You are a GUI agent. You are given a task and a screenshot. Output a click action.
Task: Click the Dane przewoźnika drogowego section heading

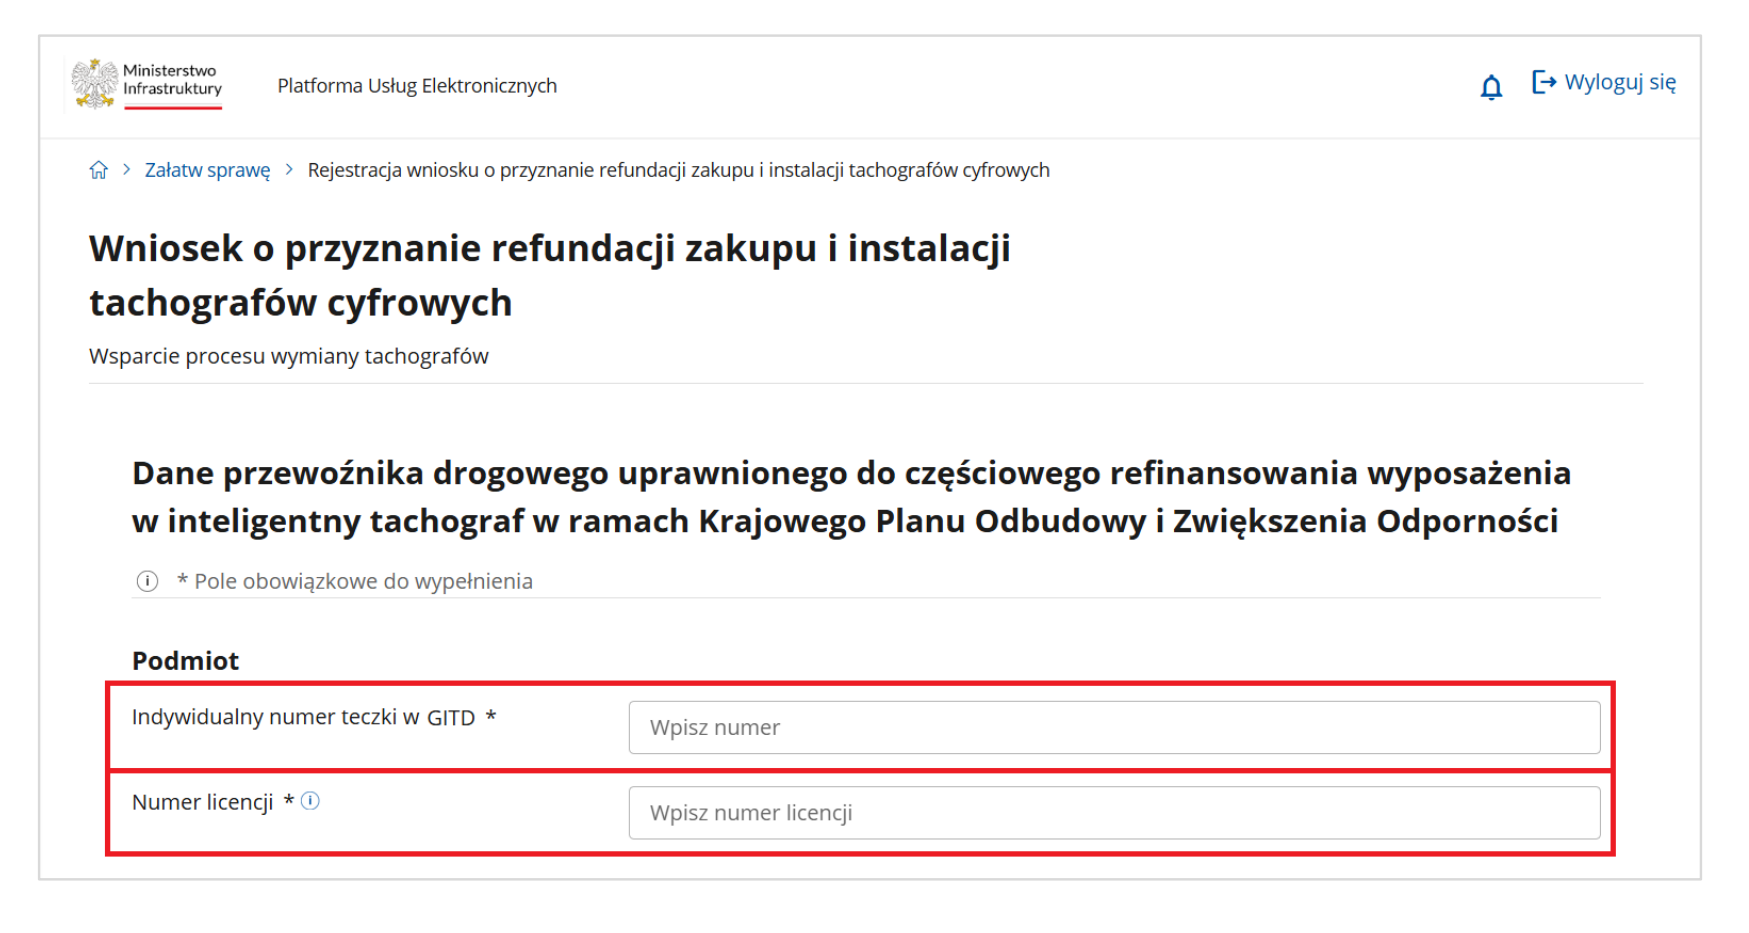point(850,497)
